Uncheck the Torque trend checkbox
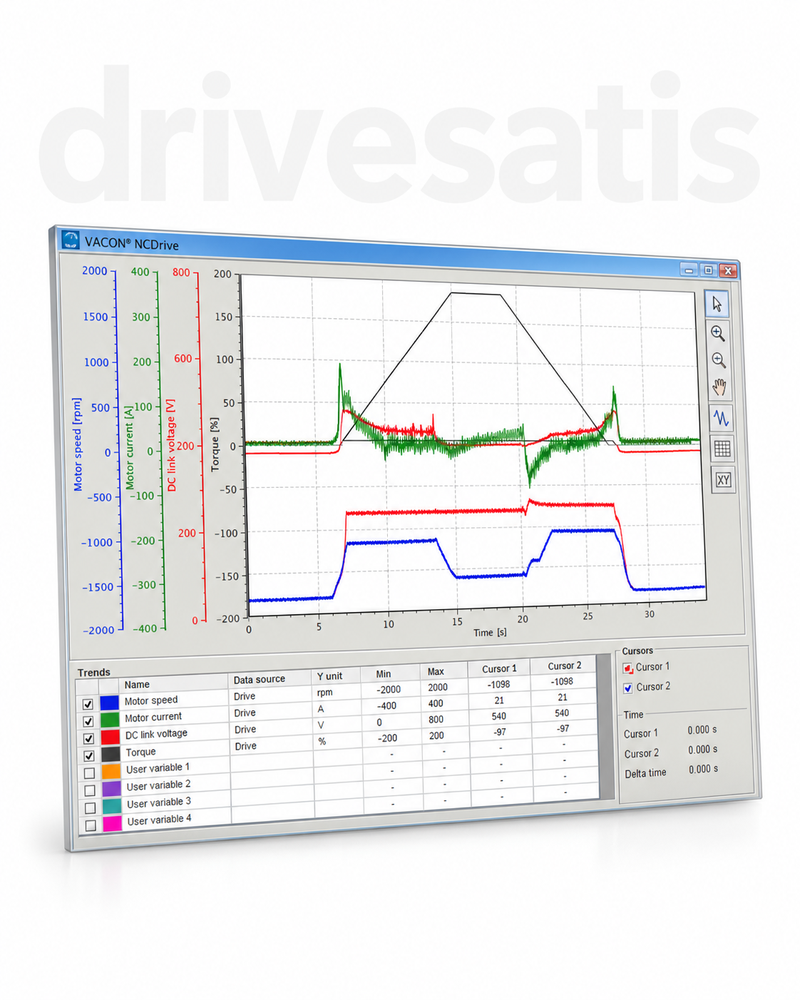800x1000 pixels. [89, 756]
